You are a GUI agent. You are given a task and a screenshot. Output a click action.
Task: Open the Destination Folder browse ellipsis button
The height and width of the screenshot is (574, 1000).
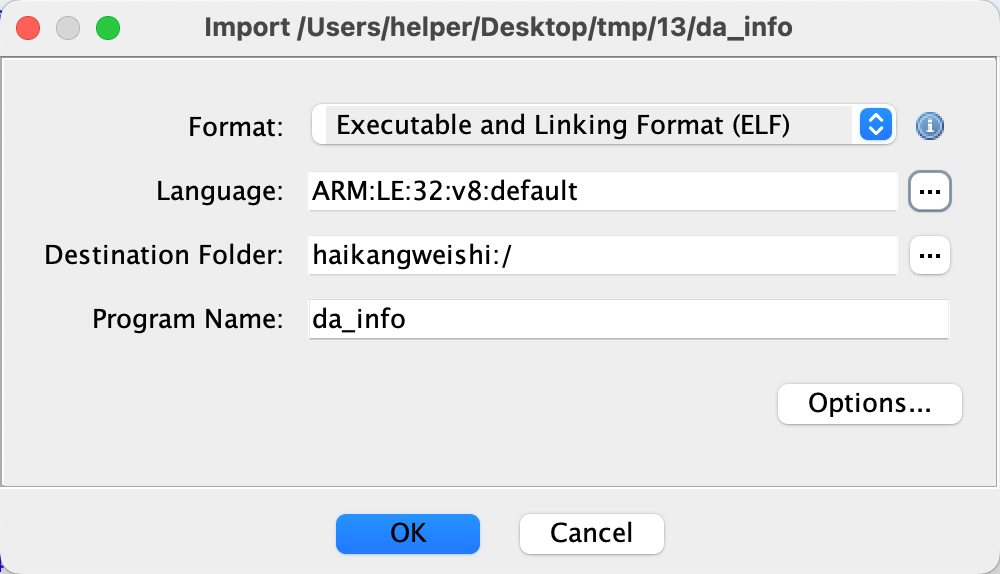(x=929, y=255)
